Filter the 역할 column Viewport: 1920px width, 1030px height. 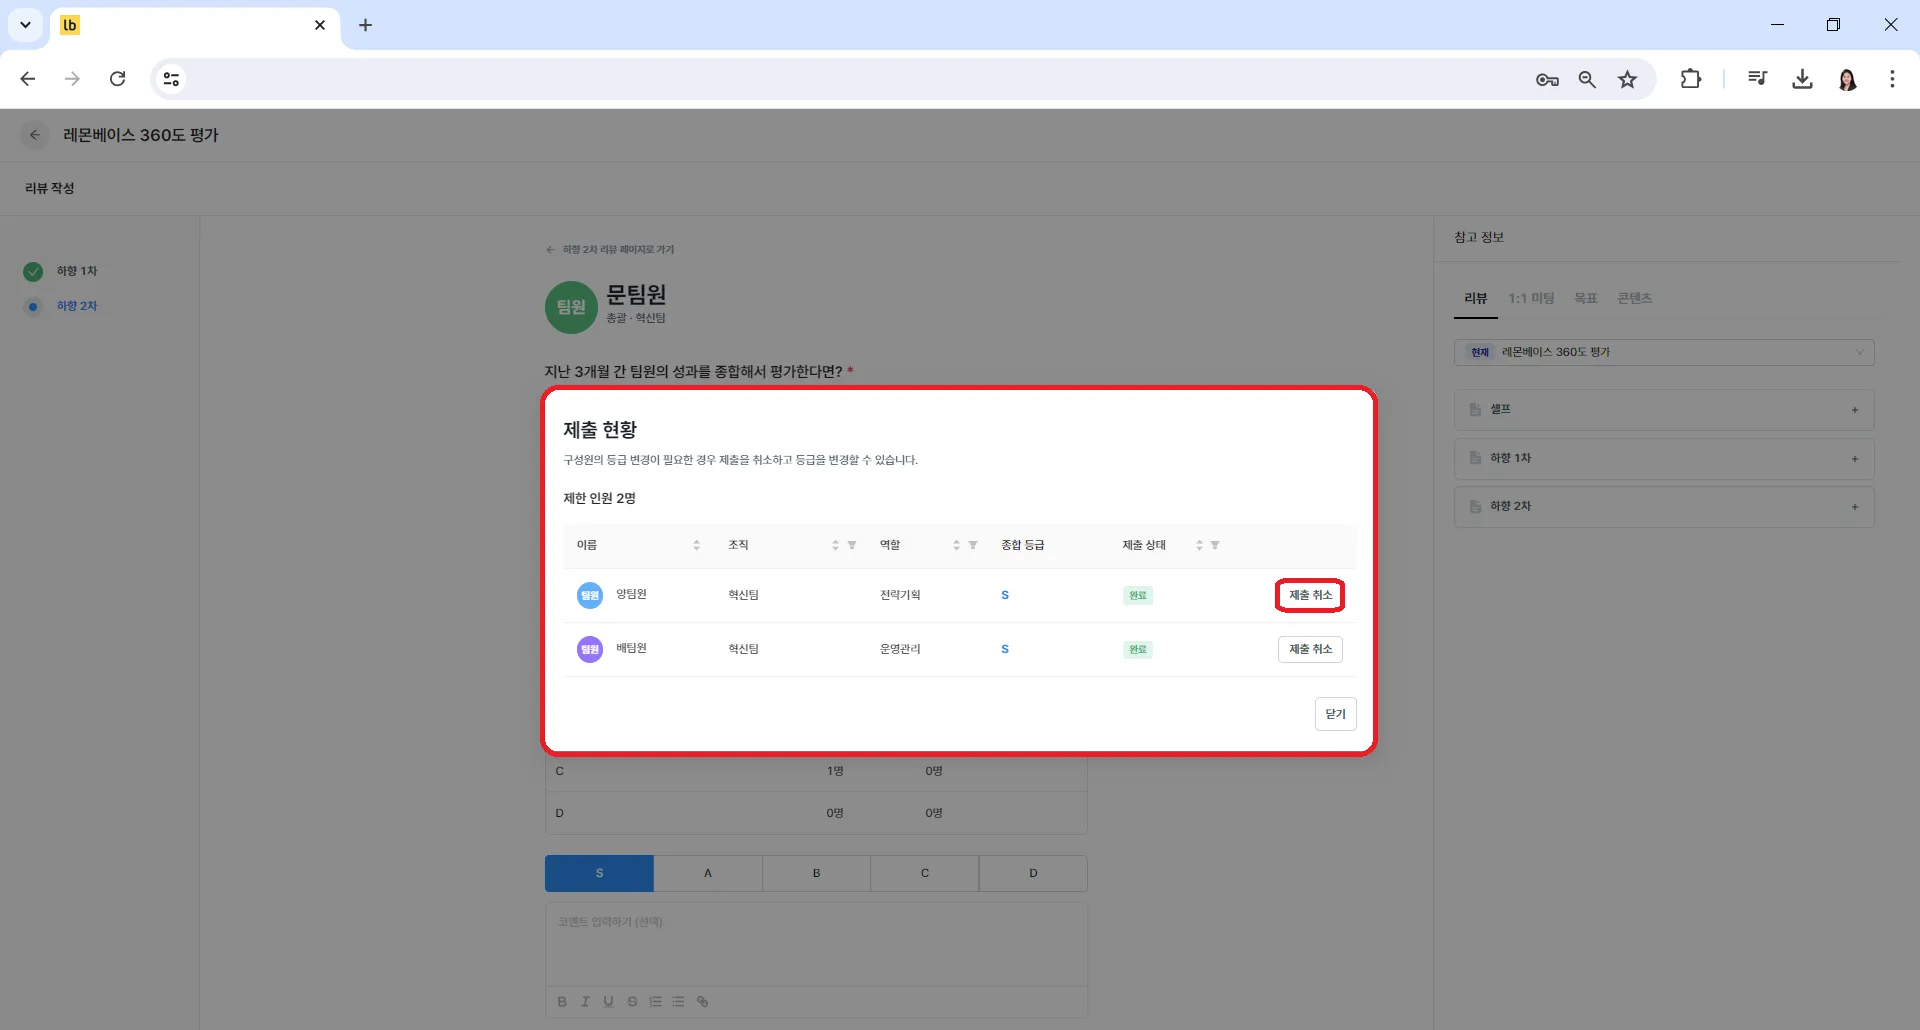pos(973,545)
